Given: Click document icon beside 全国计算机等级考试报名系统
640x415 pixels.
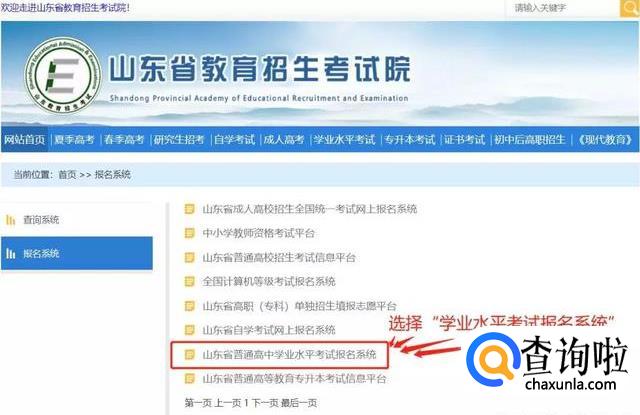Looking at the screenshot, I should [189, 282].
